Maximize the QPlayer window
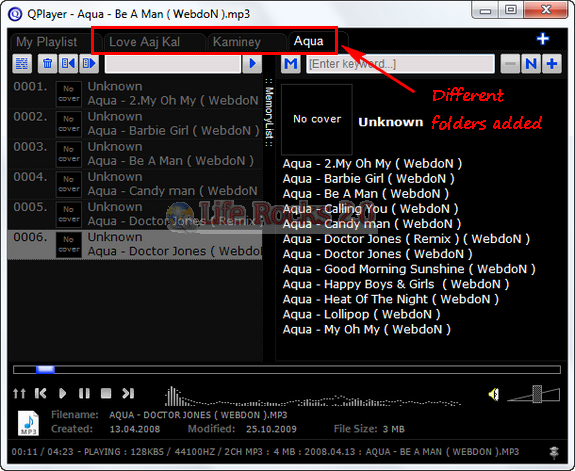 pyautogui.click(x=510, y=10)
